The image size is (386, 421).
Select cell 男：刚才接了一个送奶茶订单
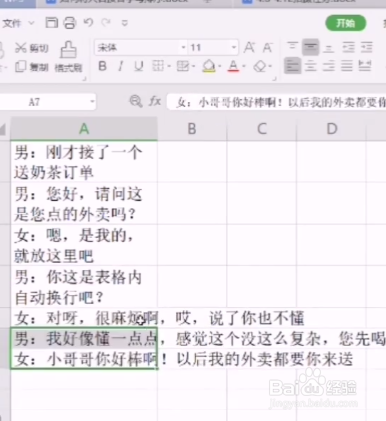coord(84,162)
